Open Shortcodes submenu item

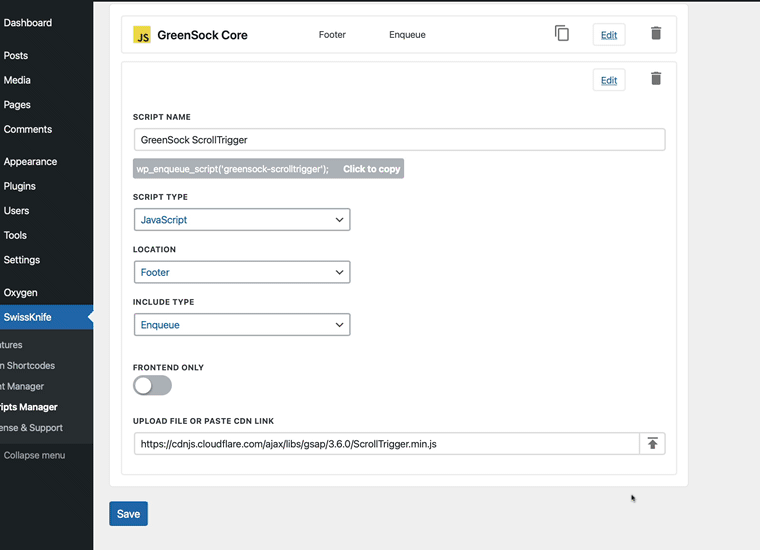point(28,366)
